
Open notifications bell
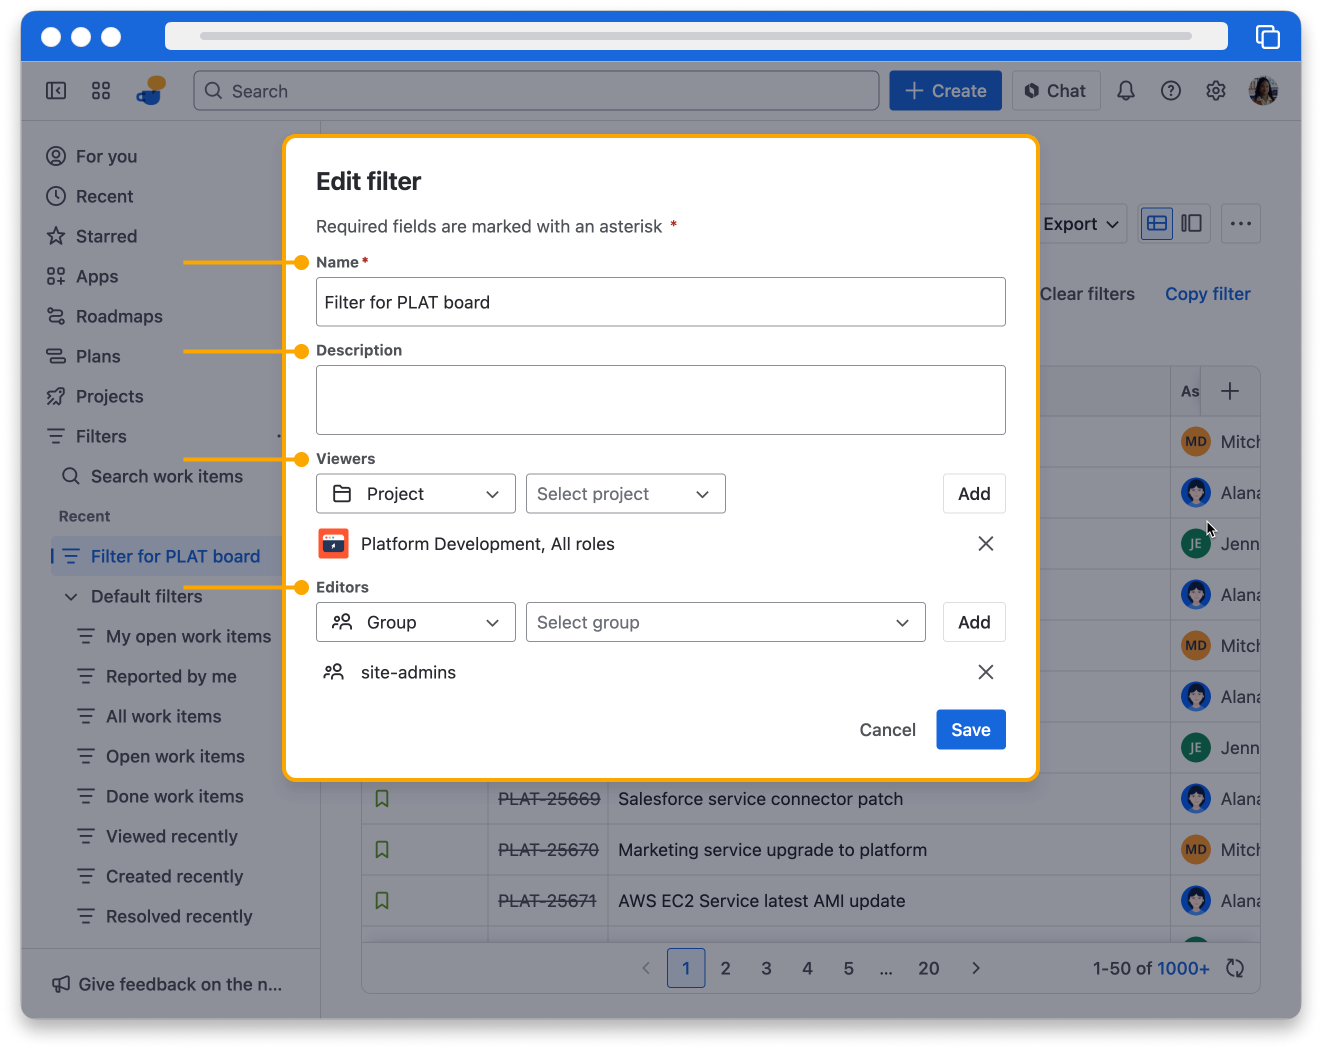click(1126, 91)
